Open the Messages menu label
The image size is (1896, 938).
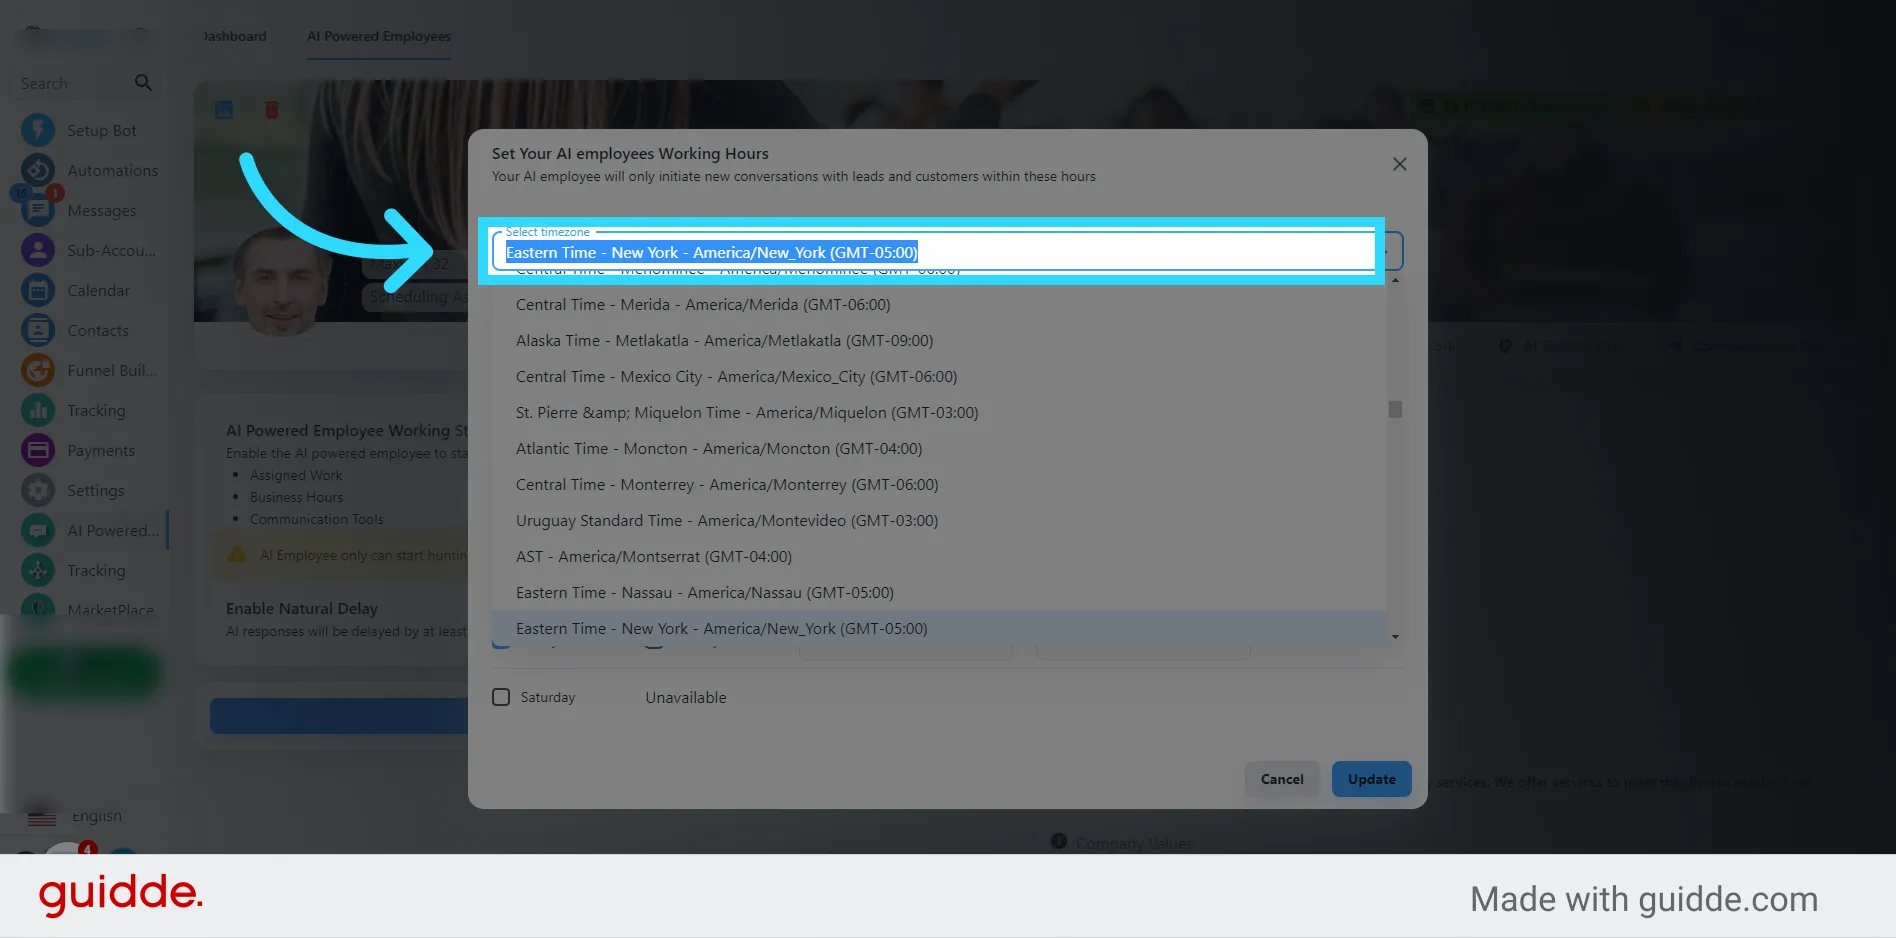click(x=102, y=210)
